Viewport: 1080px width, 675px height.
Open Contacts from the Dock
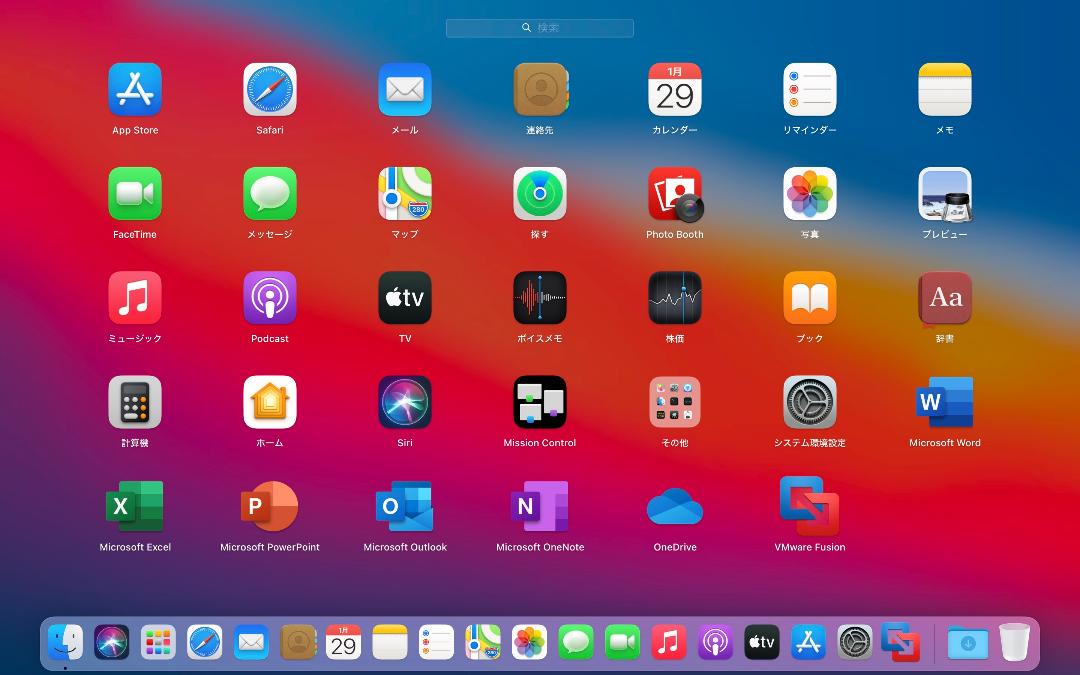[298, 643]
